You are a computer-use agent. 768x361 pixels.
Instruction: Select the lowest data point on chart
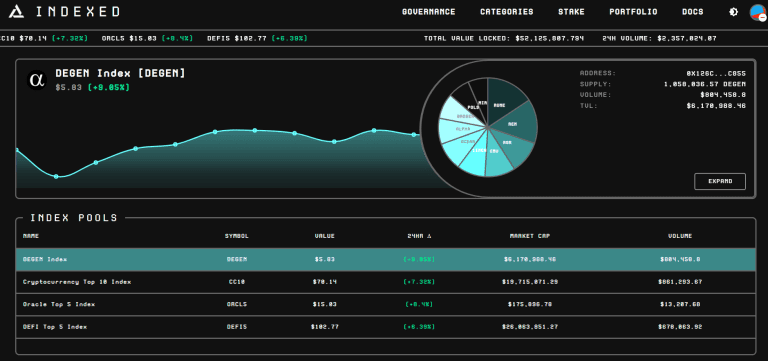56,176
